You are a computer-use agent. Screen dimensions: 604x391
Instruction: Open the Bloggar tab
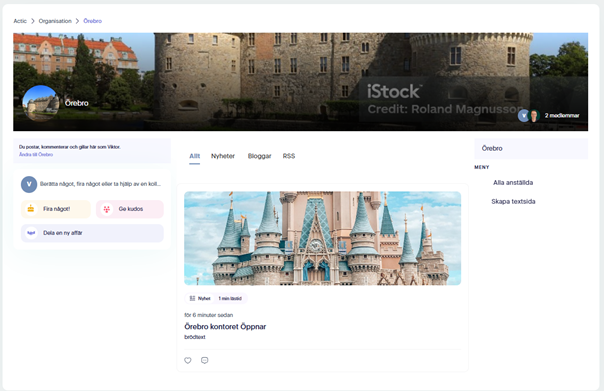click(259, 156)
